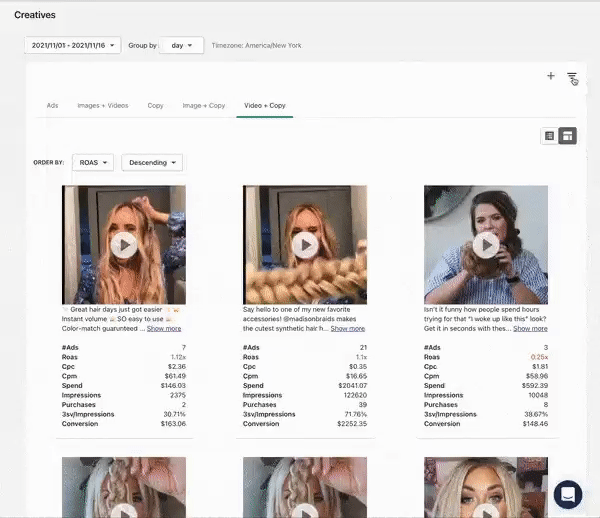Open the filter list icon
This screenshot has width=600, height=518.
pos(571,77)
